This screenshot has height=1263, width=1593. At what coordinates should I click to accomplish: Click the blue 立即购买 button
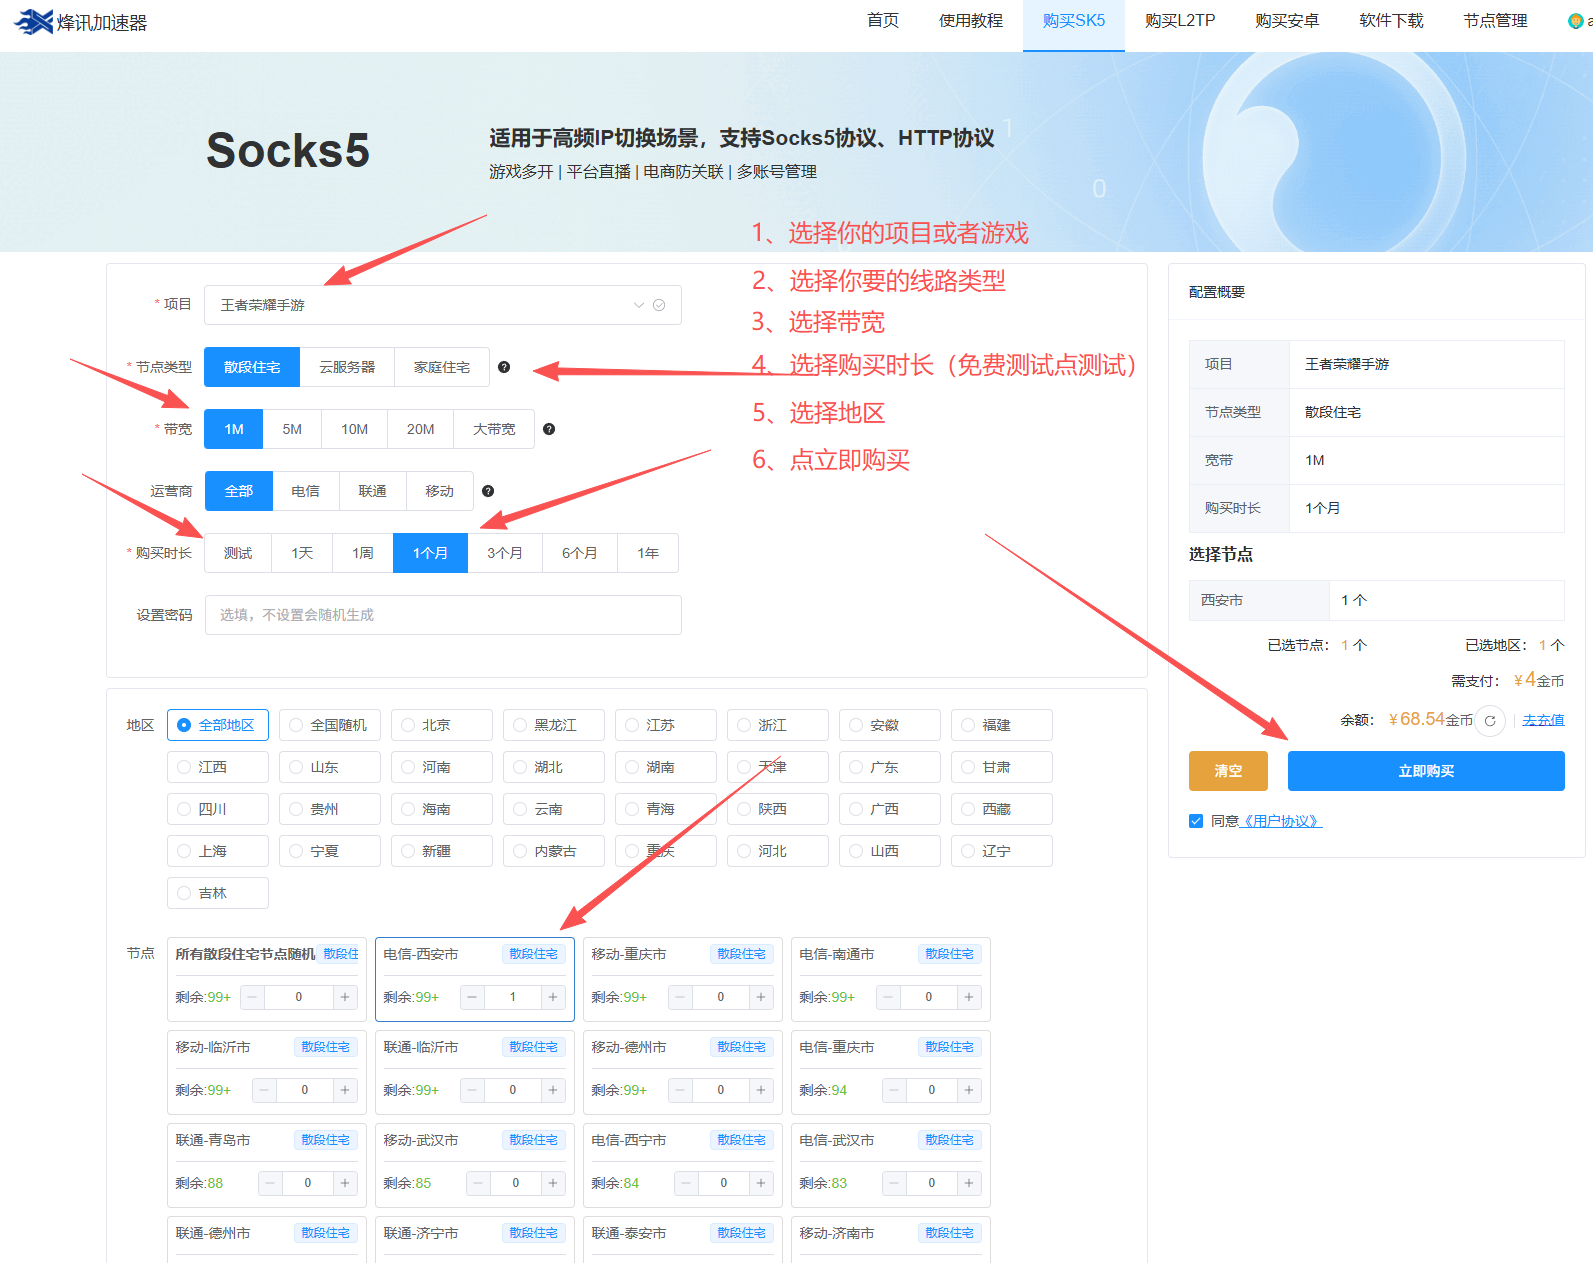coord(1426,771)
